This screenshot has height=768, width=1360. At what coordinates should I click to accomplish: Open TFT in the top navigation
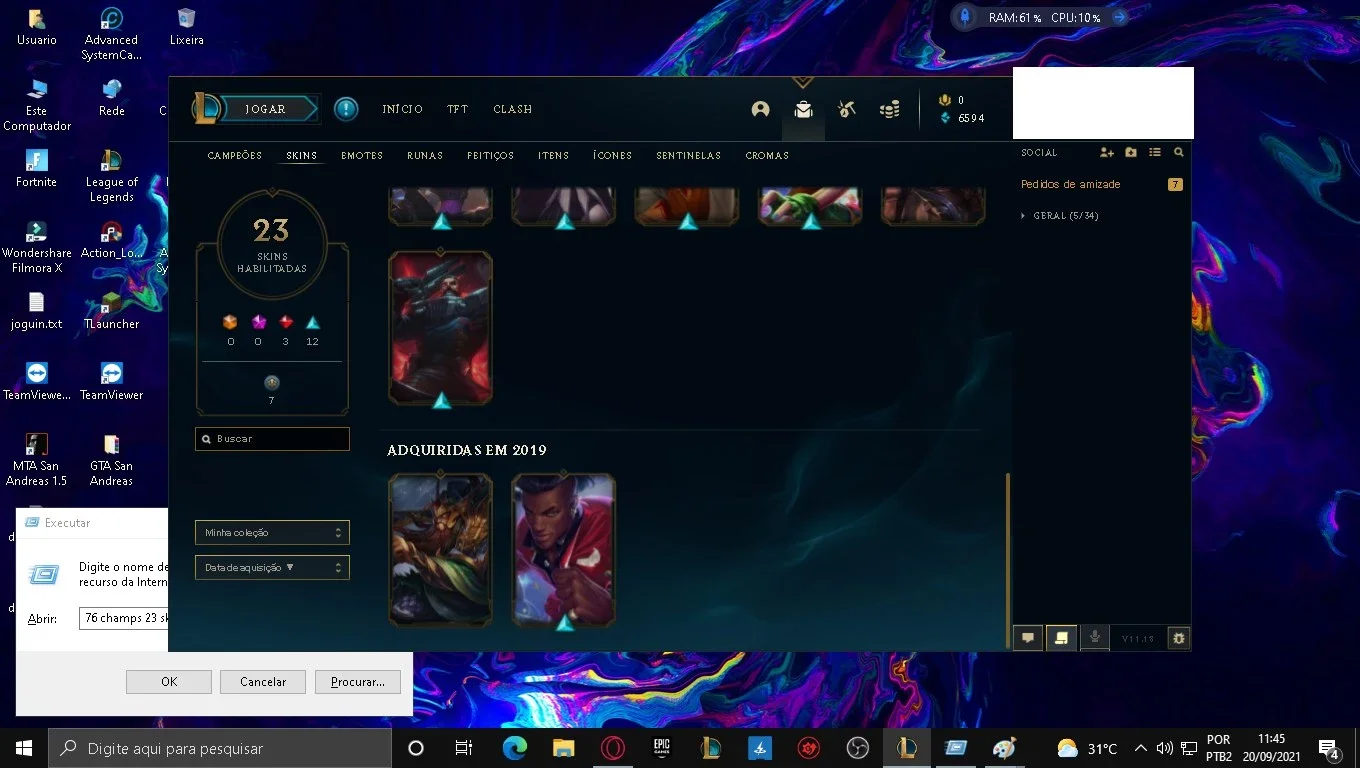(x=457, y=109)
